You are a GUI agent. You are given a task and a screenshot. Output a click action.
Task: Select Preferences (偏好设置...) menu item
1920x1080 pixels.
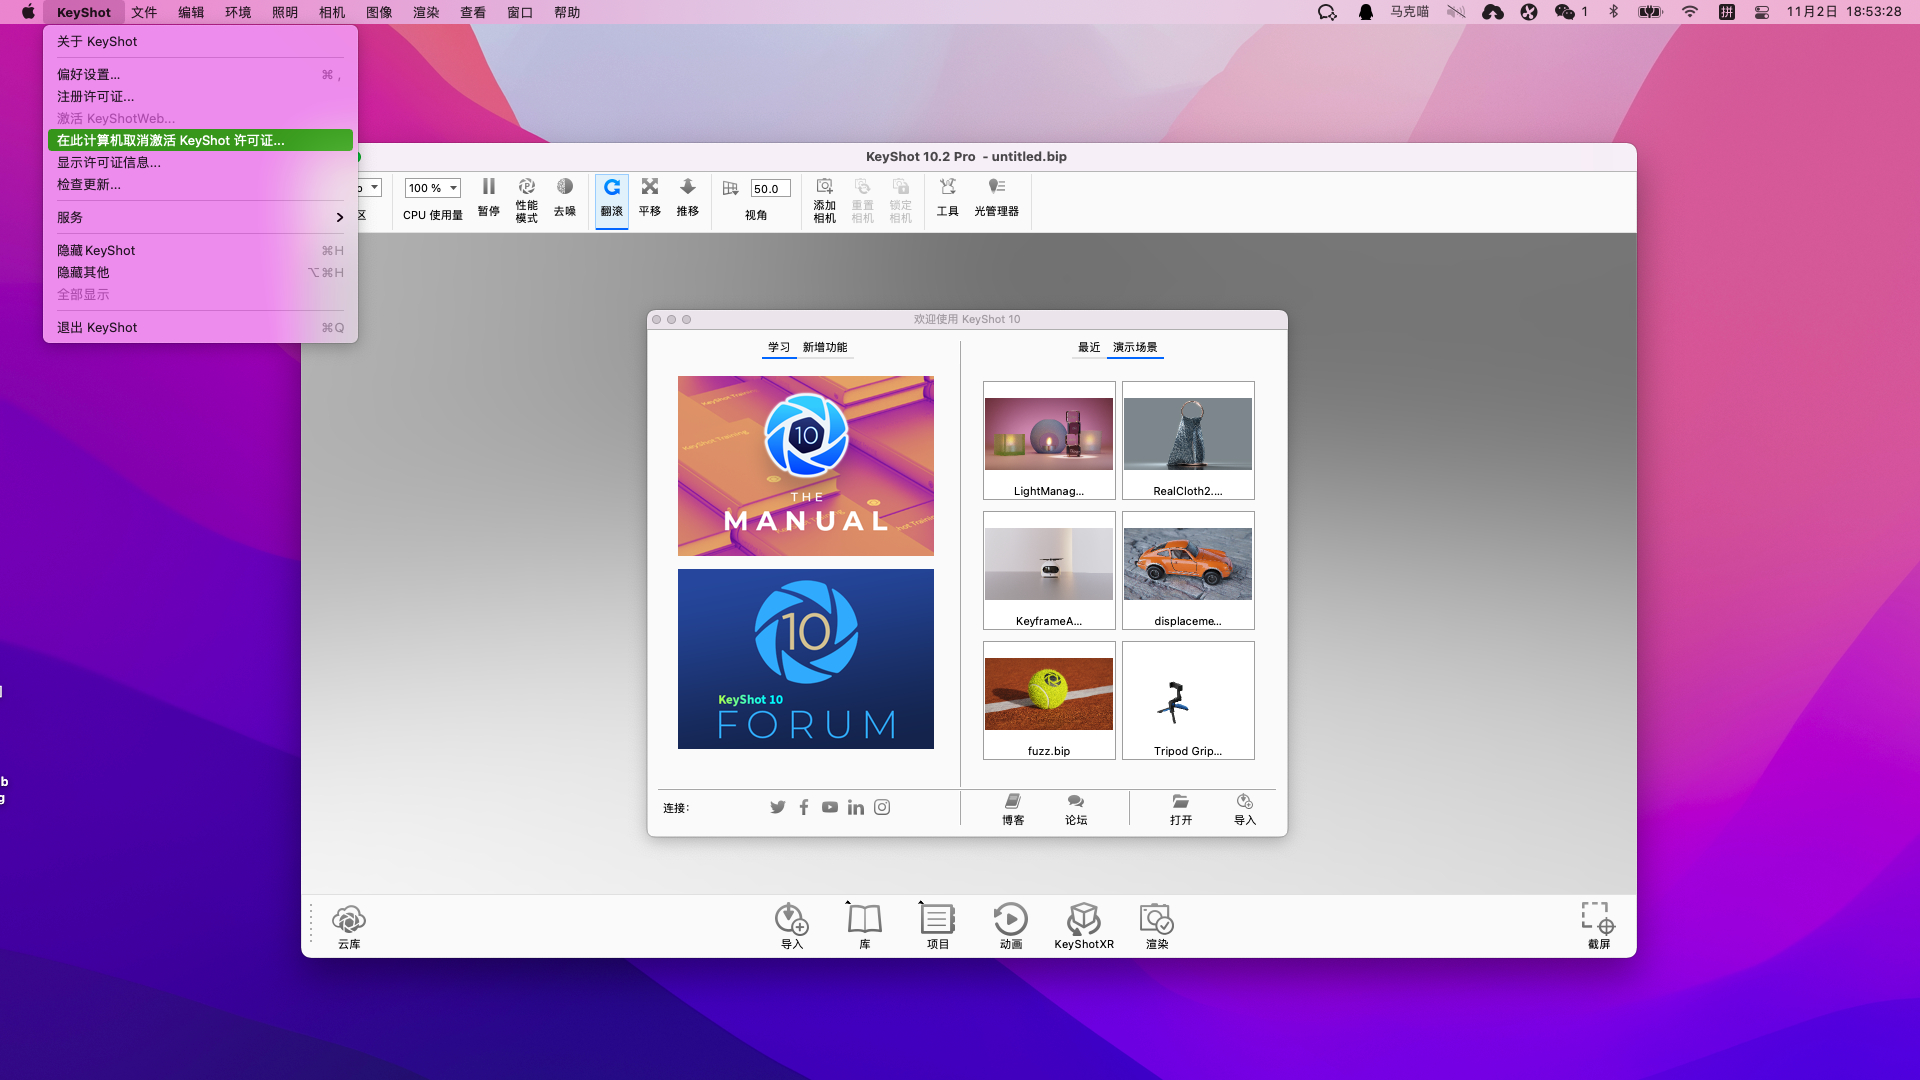pyautogui.click(x=89, y=74)
